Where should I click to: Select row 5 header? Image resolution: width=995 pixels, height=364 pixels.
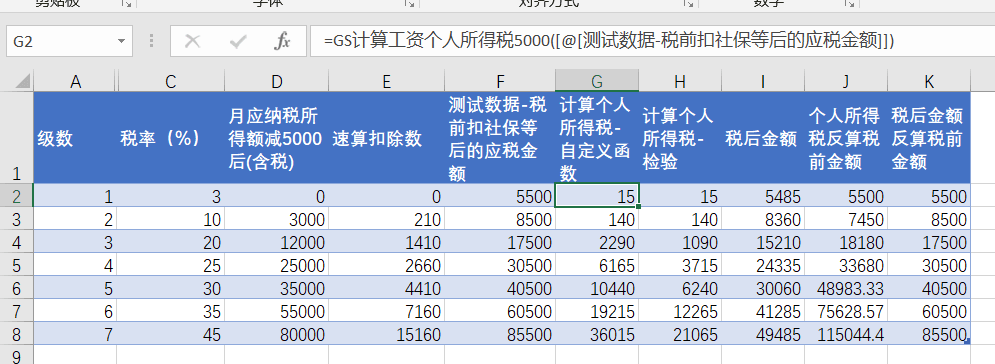[x=16, y=264]
